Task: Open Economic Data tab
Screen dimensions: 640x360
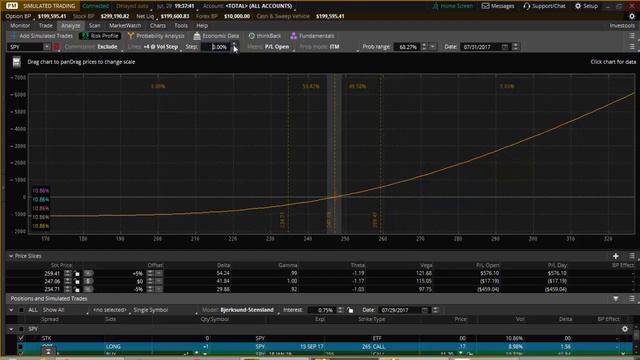Action: pyautogui.click(x=216, y=36)
